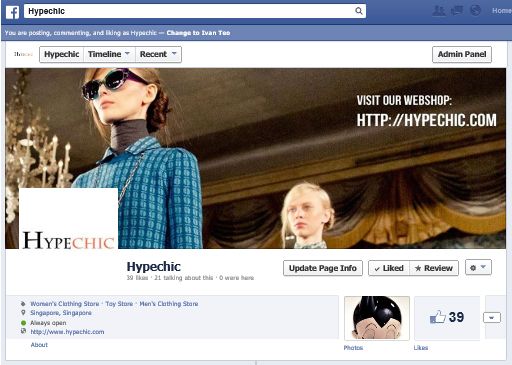Open the hypechic.com website link
Screen dimensions: 512x365
[x=67, y=332]
